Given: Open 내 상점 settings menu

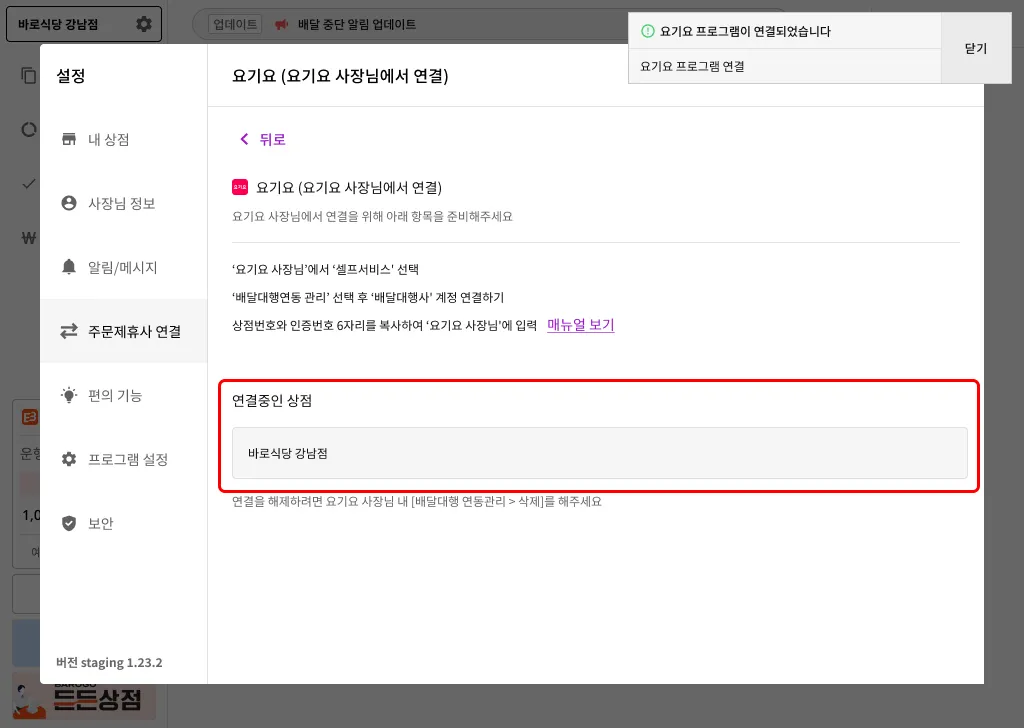Looking at the screenshot, I should (x=124, y=139).
